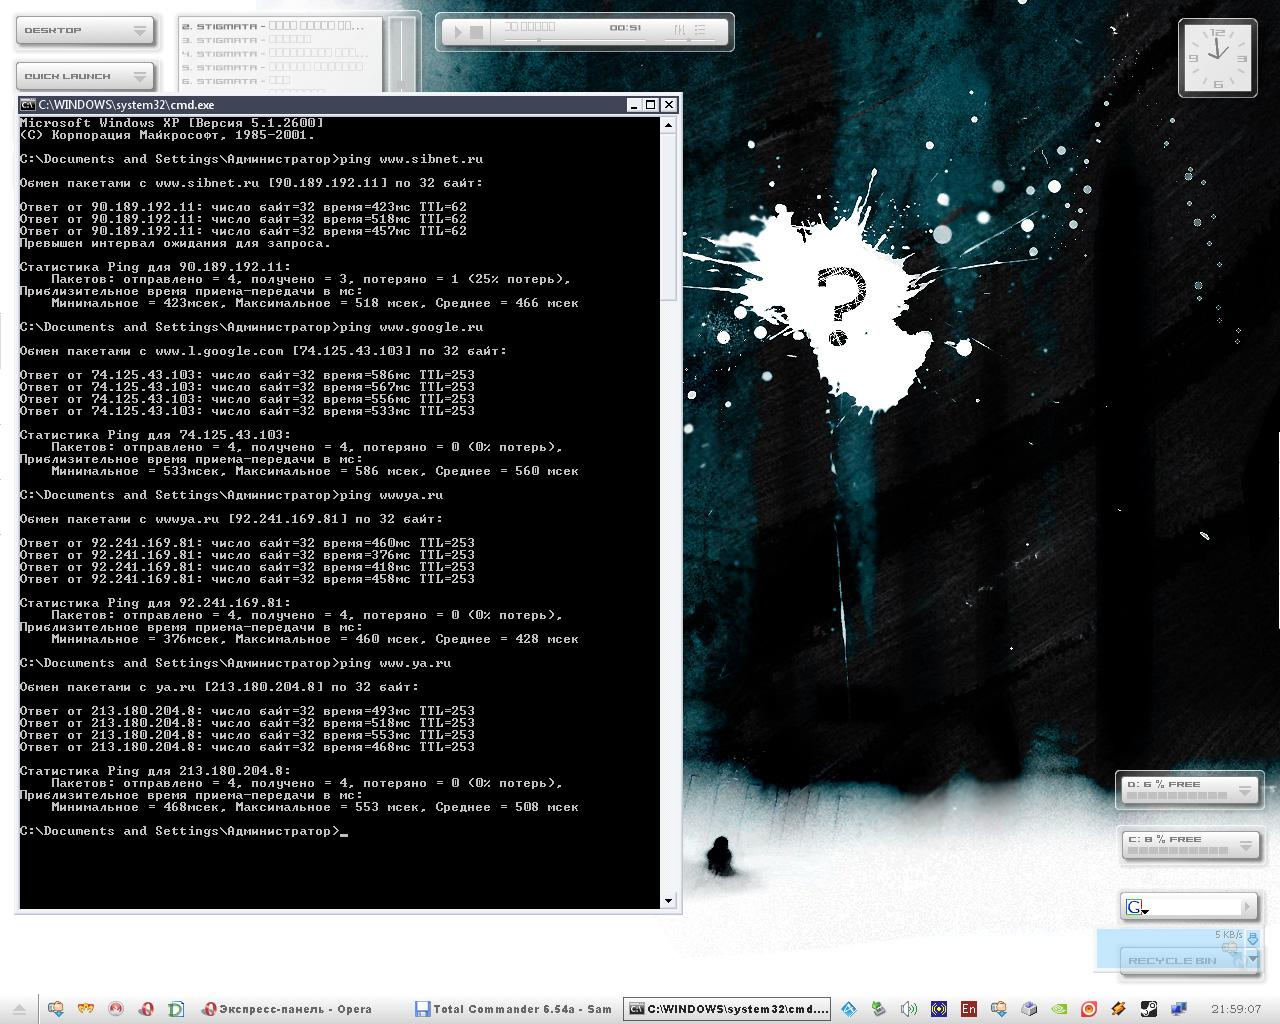Open the Opera icon in quick launch
The height and width of the screenshot is (1024, 1280).
pyautogui.click(x=146, y=1009)
